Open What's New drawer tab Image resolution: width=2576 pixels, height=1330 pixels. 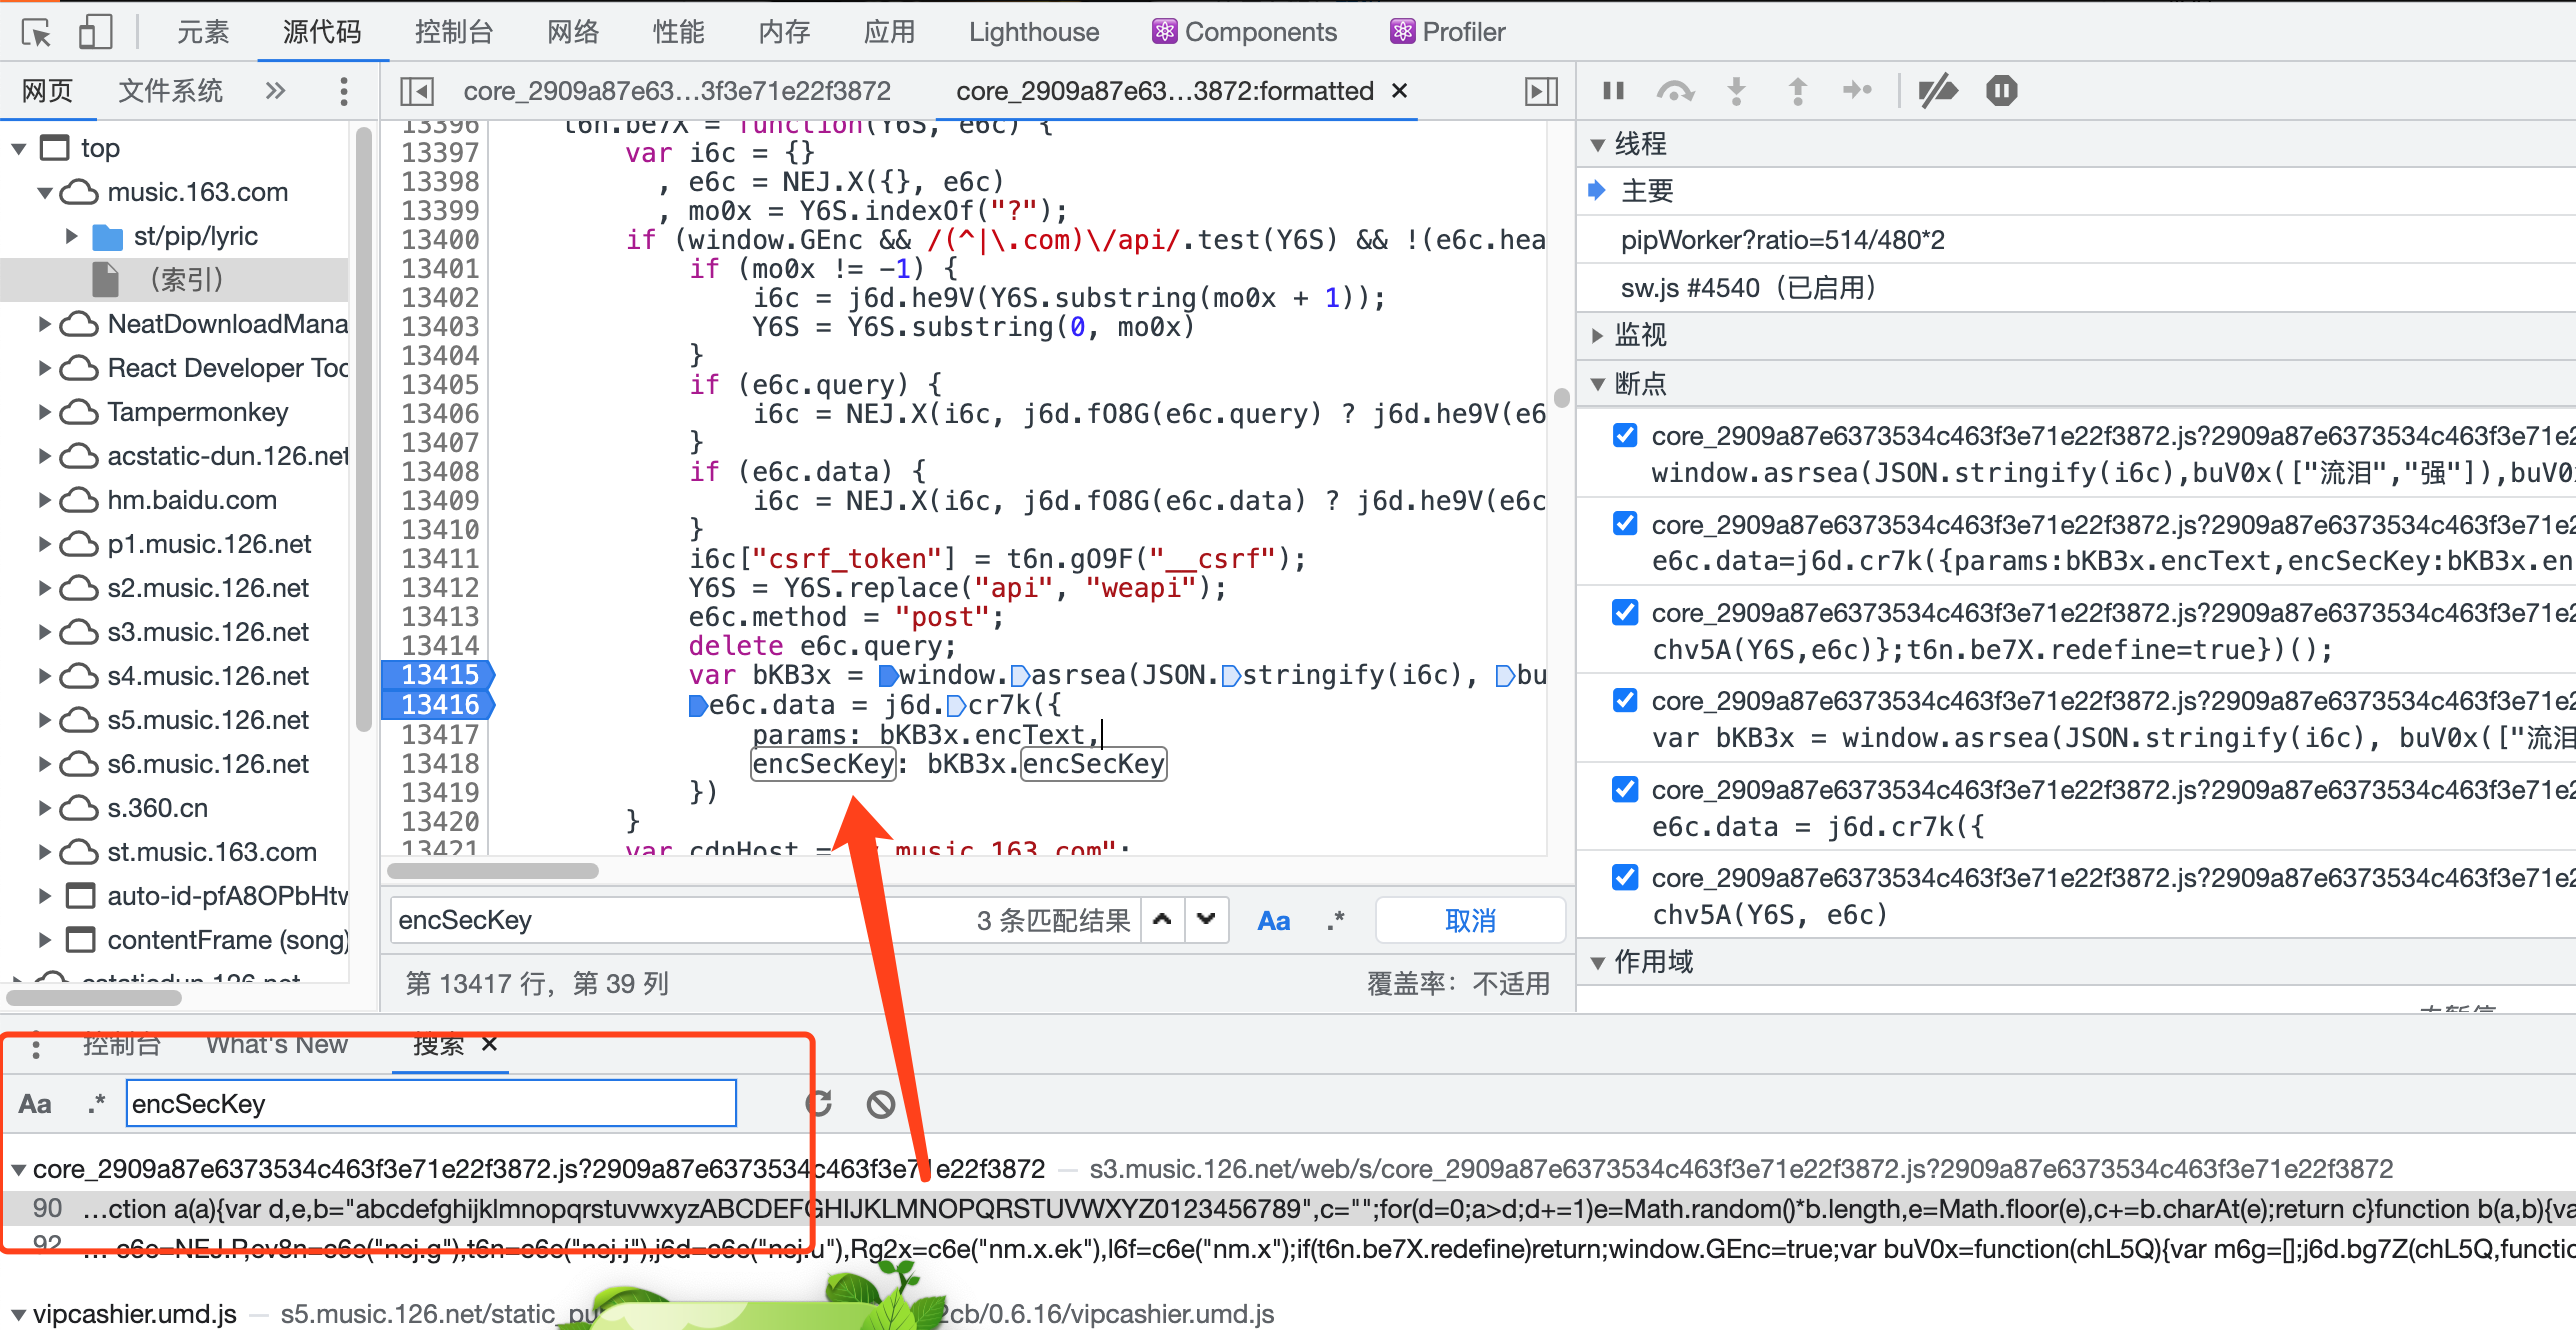[x=277, y=1044]
